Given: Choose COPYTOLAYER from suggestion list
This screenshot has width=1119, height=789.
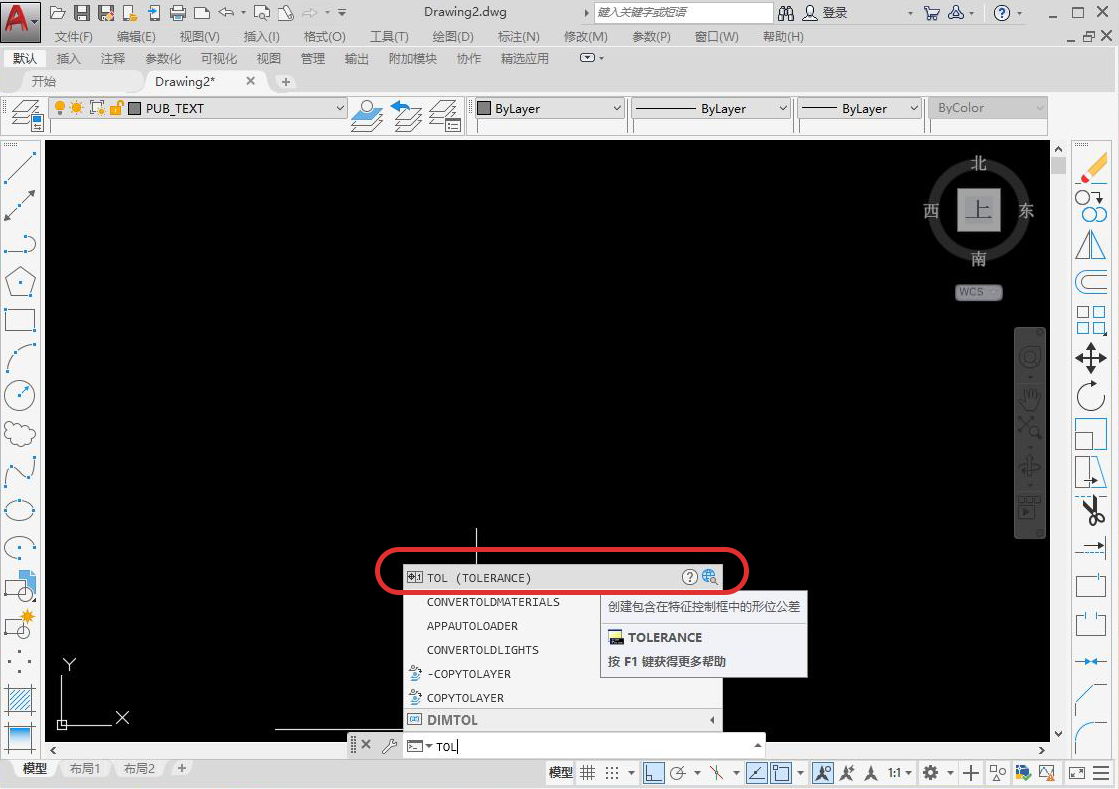Looking at the screenshot, I should [465, 698].
